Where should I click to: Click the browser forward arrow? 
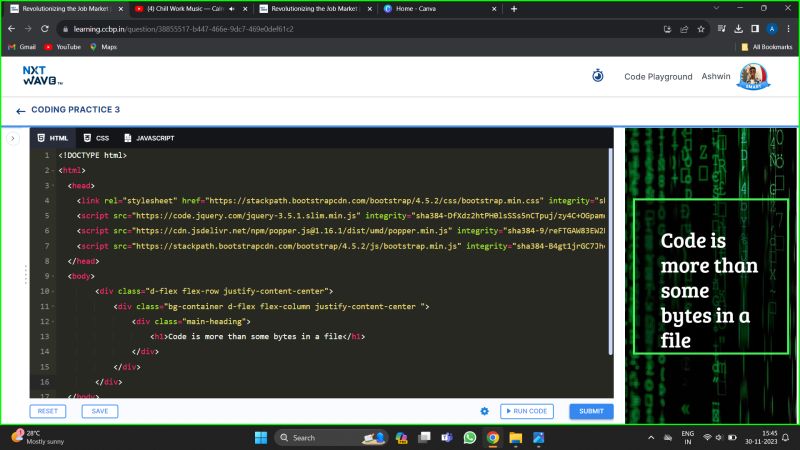tap(28, 29)
